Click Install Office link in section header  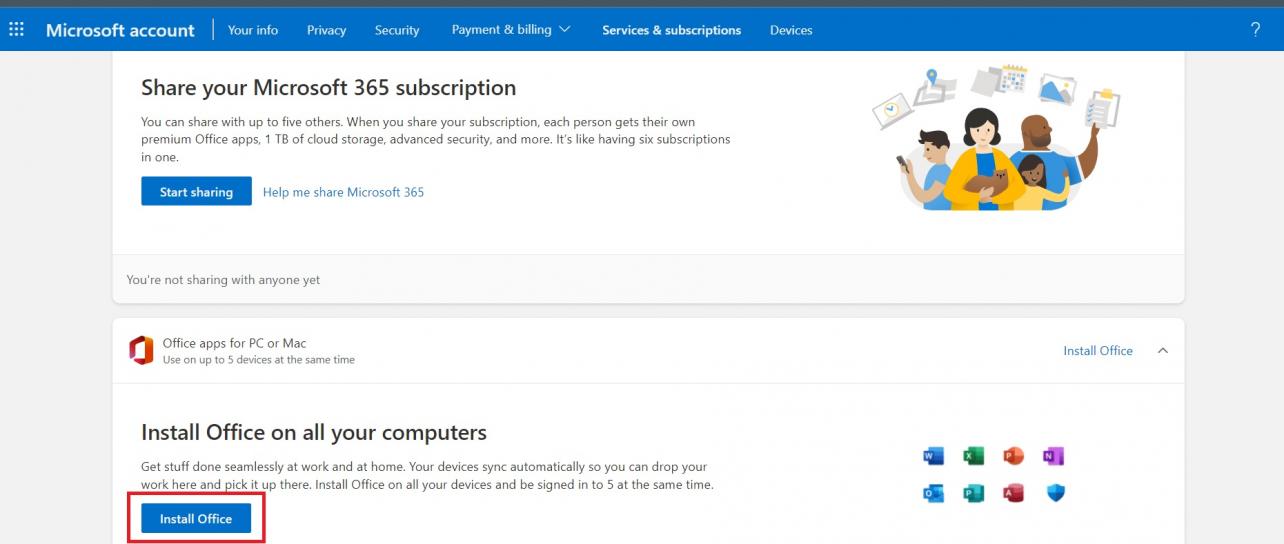[1097, 351]
